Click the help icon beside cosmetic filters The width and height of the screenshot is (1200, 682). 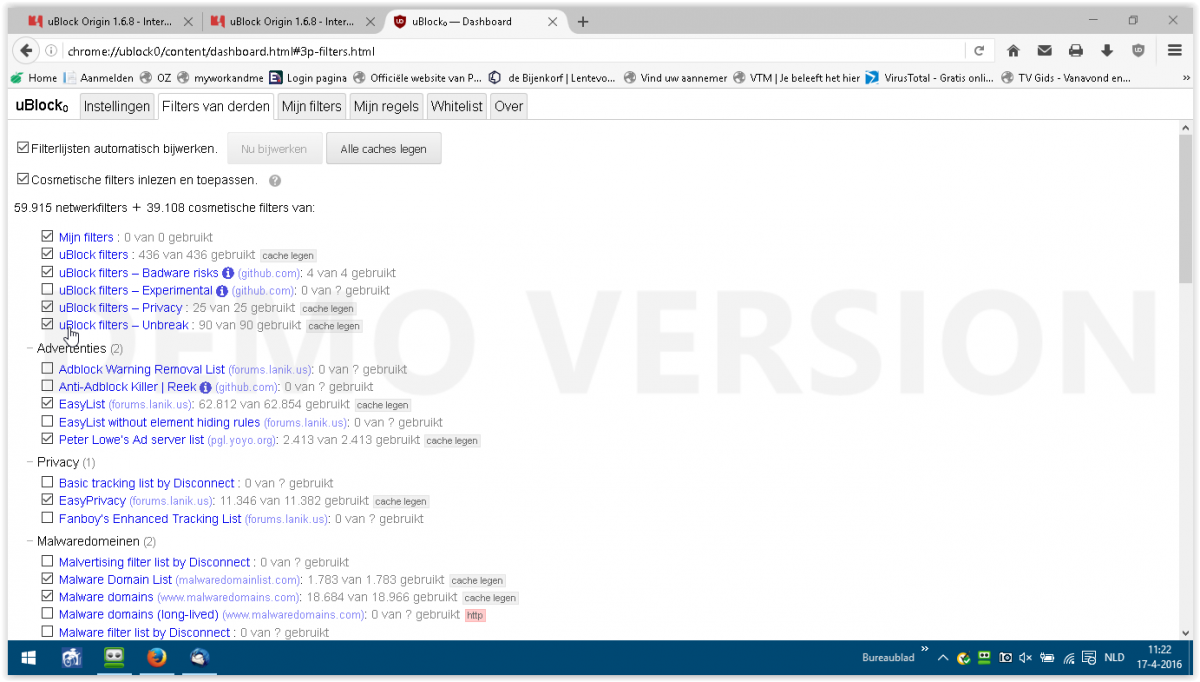[275, 181]
